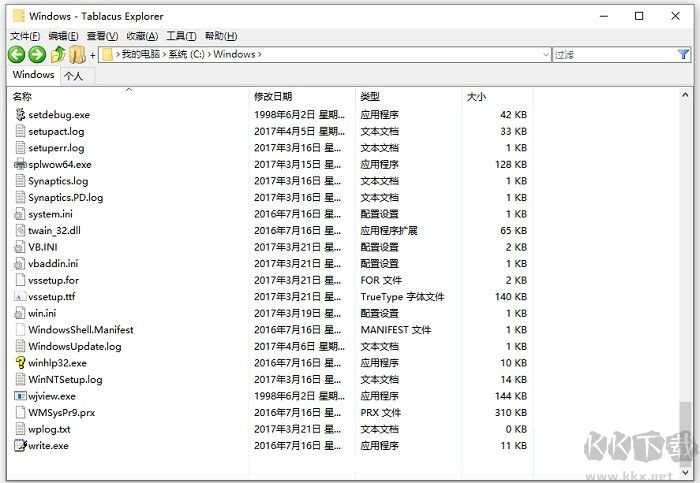Click the 310 KB size cell
The width and height of the screenshot is (700, 483).
[511, 412]
